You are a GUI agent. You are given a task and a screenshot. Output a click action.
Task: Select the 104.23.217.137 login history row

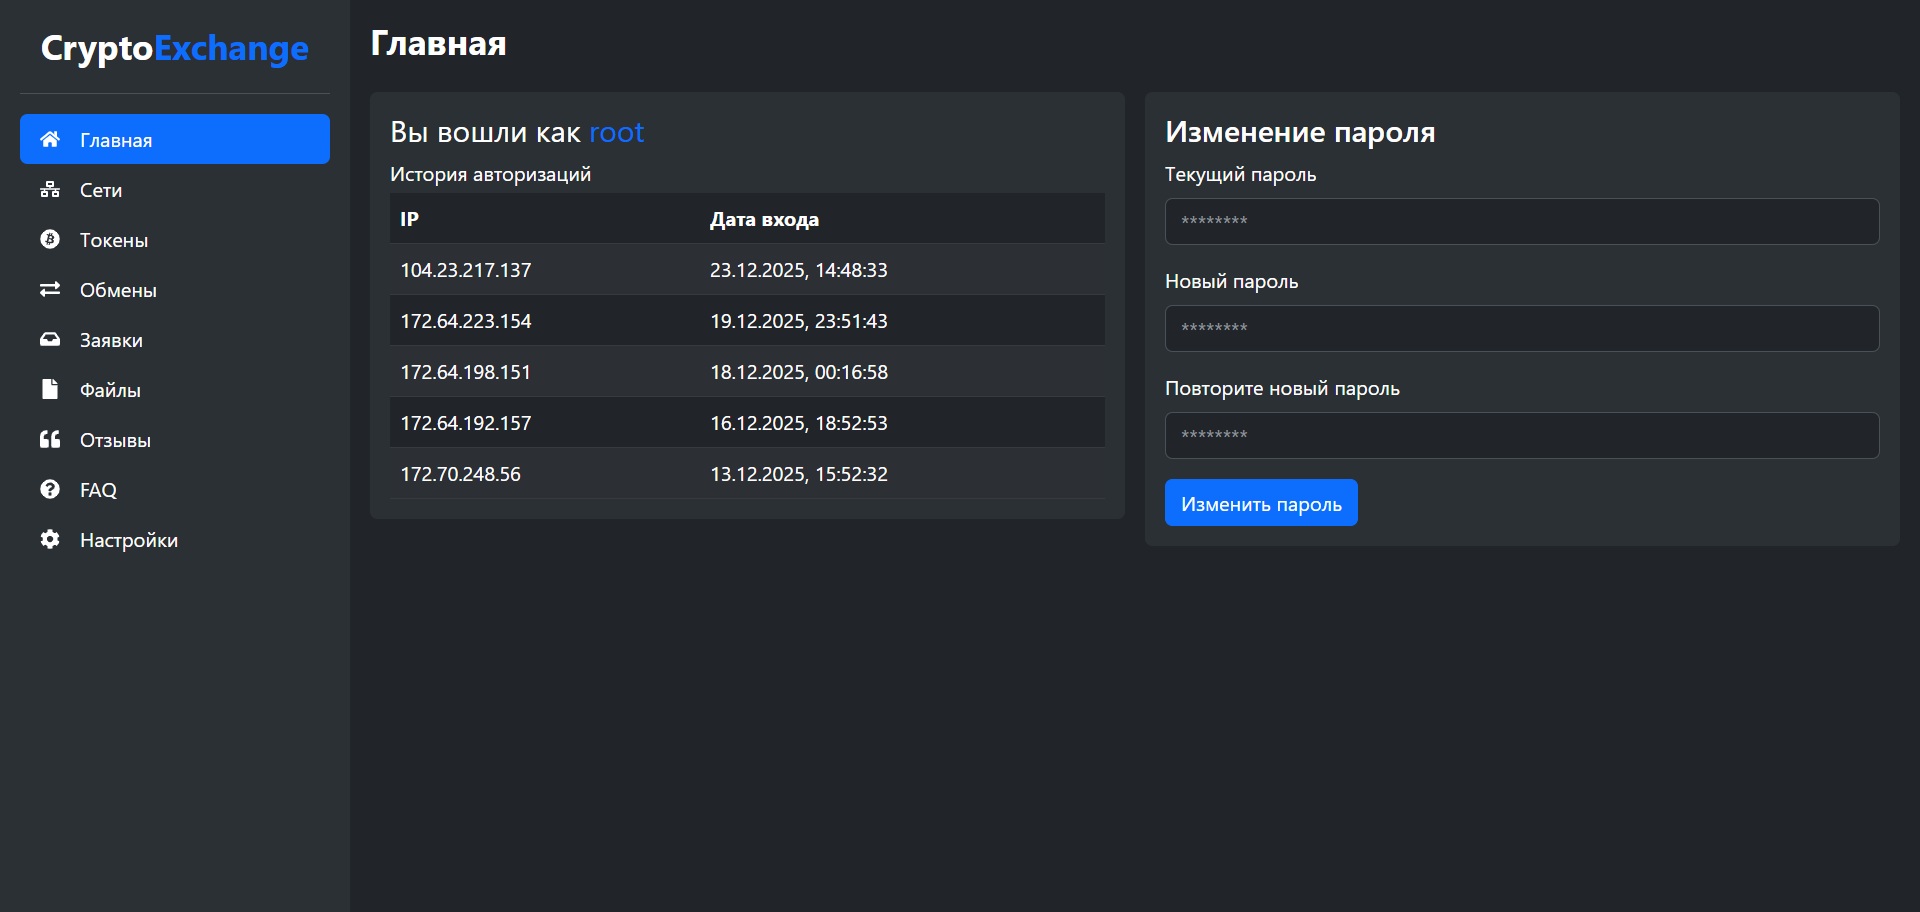click(x=747, y=270)
